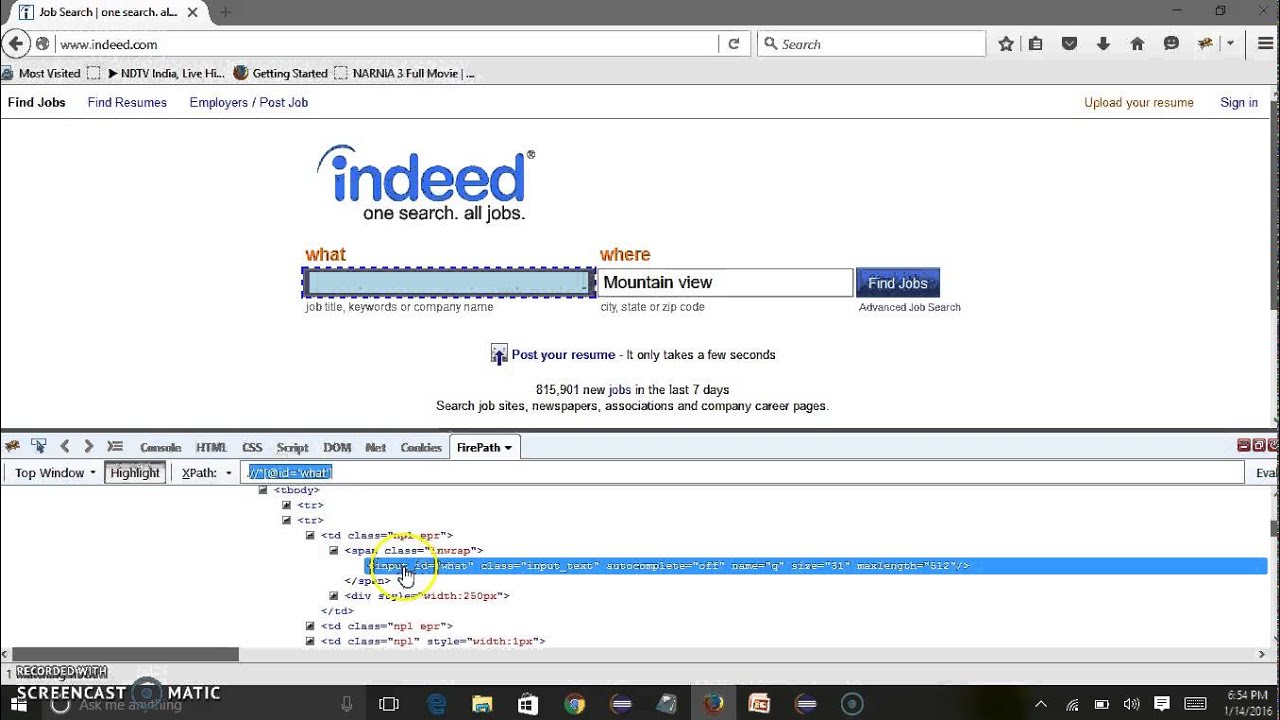Switch to Firebug Script tab
The image size is (1280, 720).
coord(292,448)
